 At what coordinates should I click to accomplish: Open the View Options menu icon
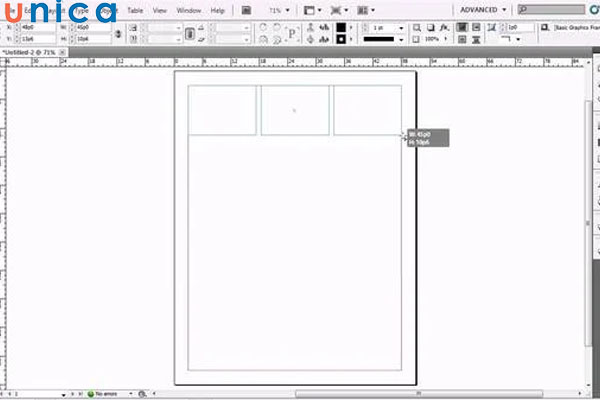coord(309,10)
